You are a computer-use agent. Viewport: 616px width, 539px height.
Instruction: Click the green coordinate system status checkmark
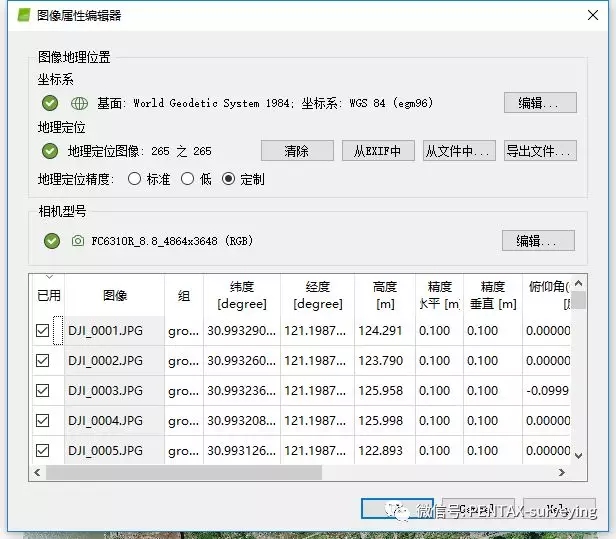[x=50, y=103]
